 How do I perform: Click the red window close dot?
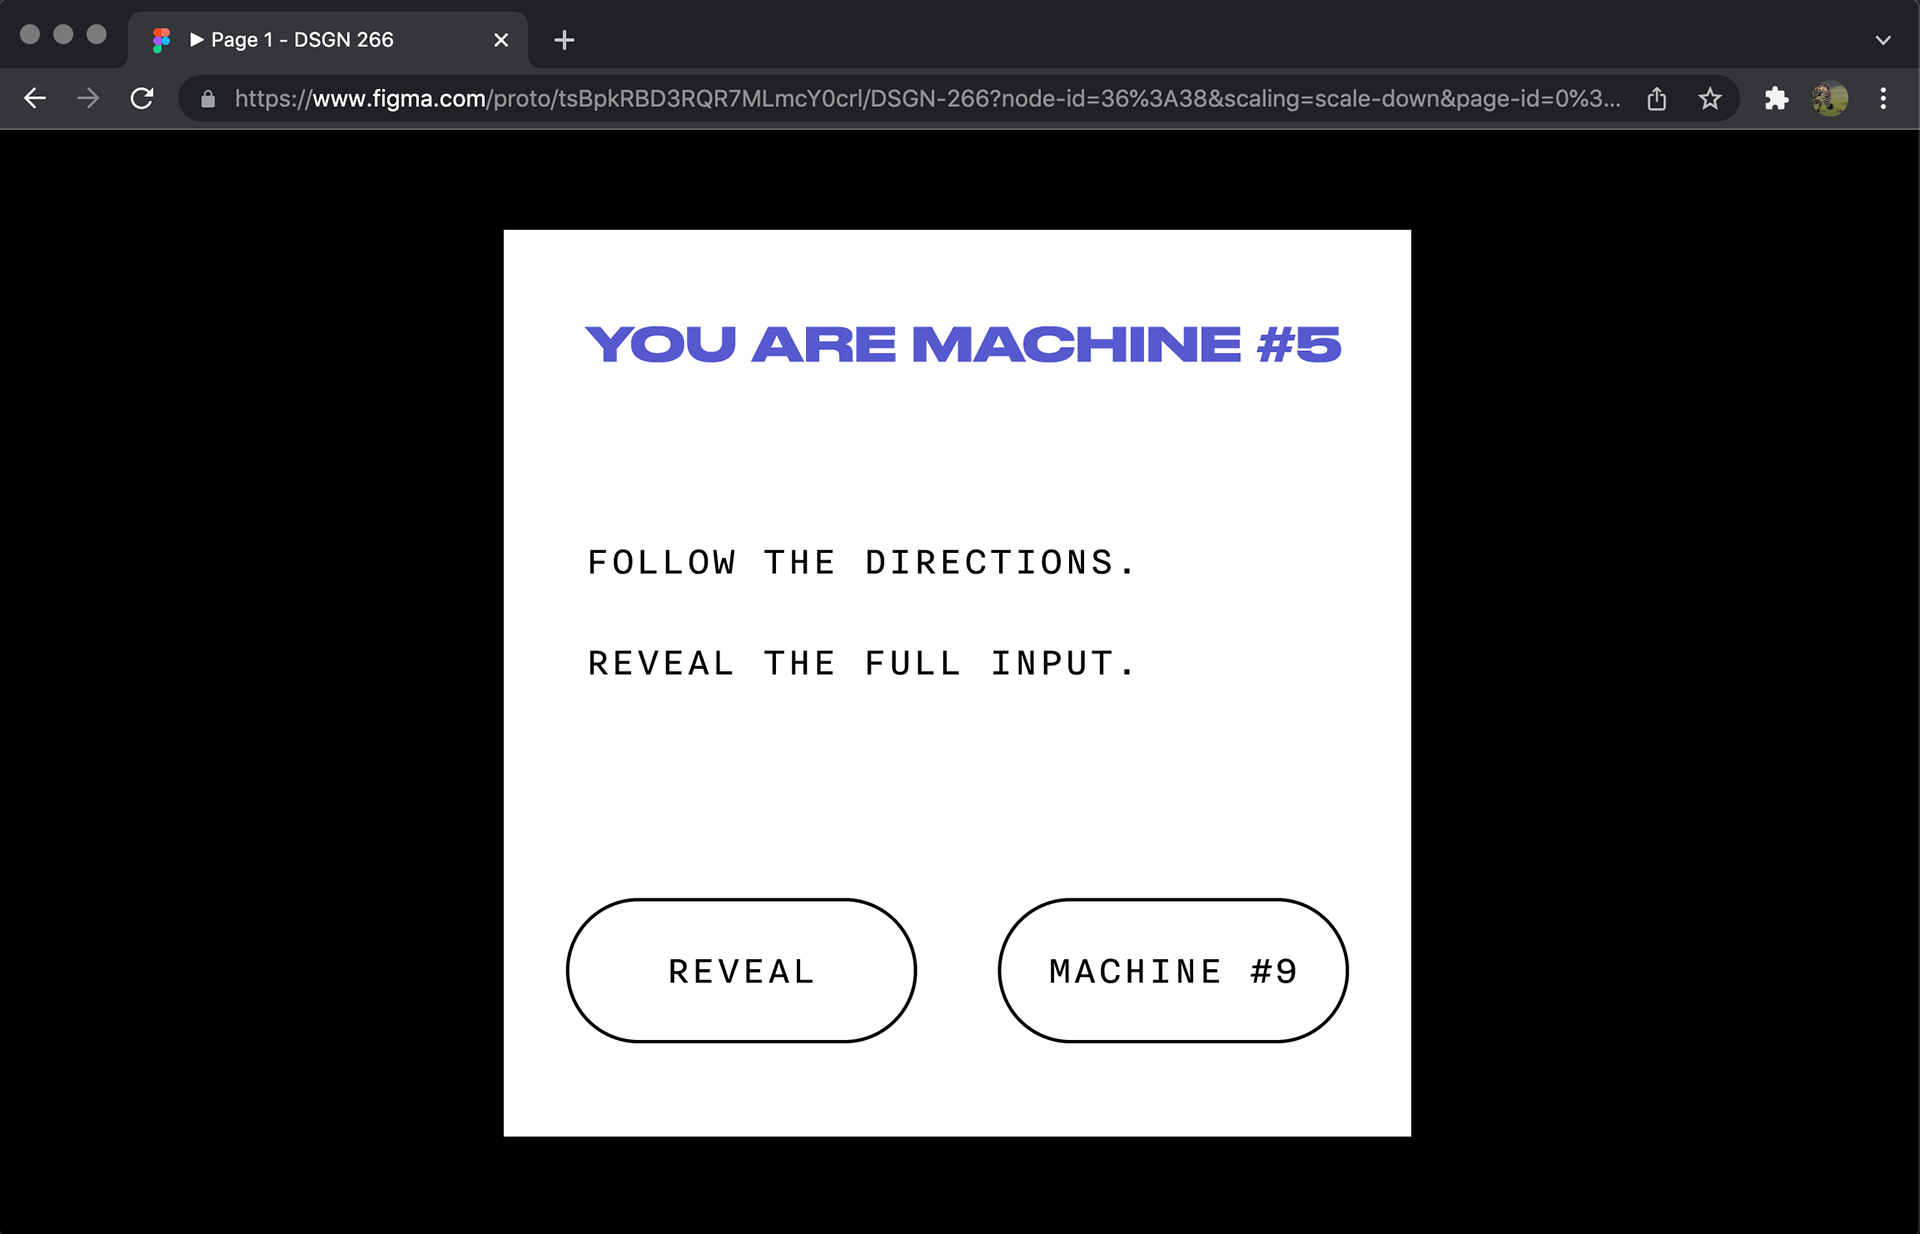(30, 34)
